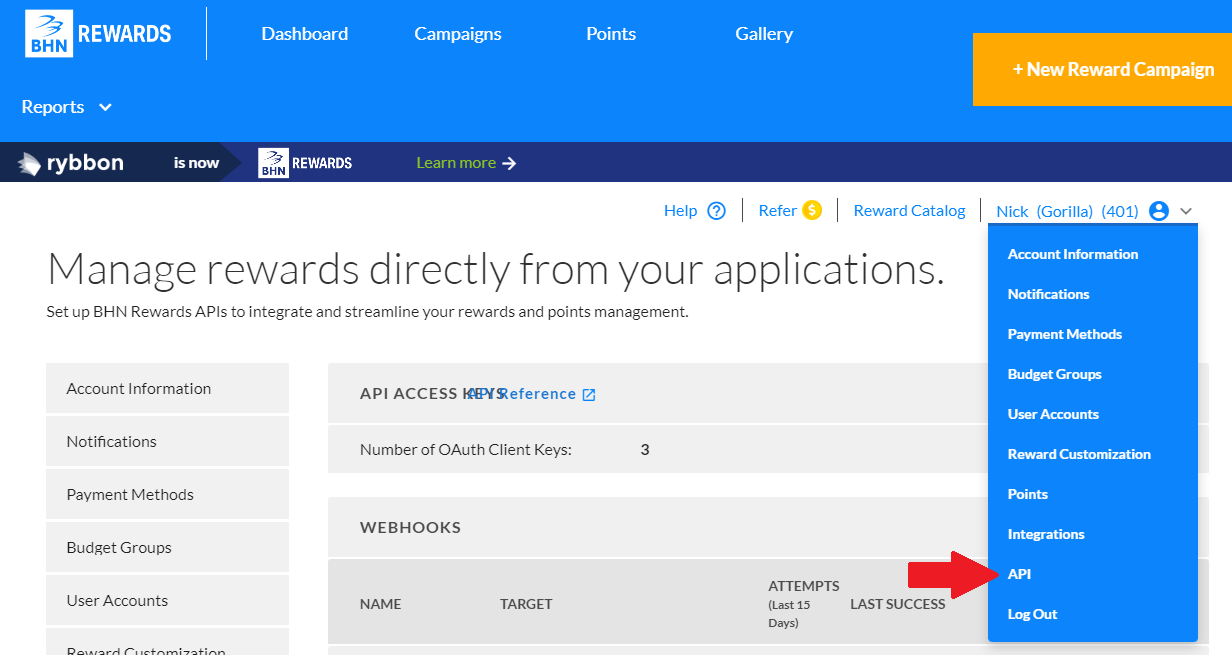
Task: Click the Learn more link
Action: [x=456, y=163]
